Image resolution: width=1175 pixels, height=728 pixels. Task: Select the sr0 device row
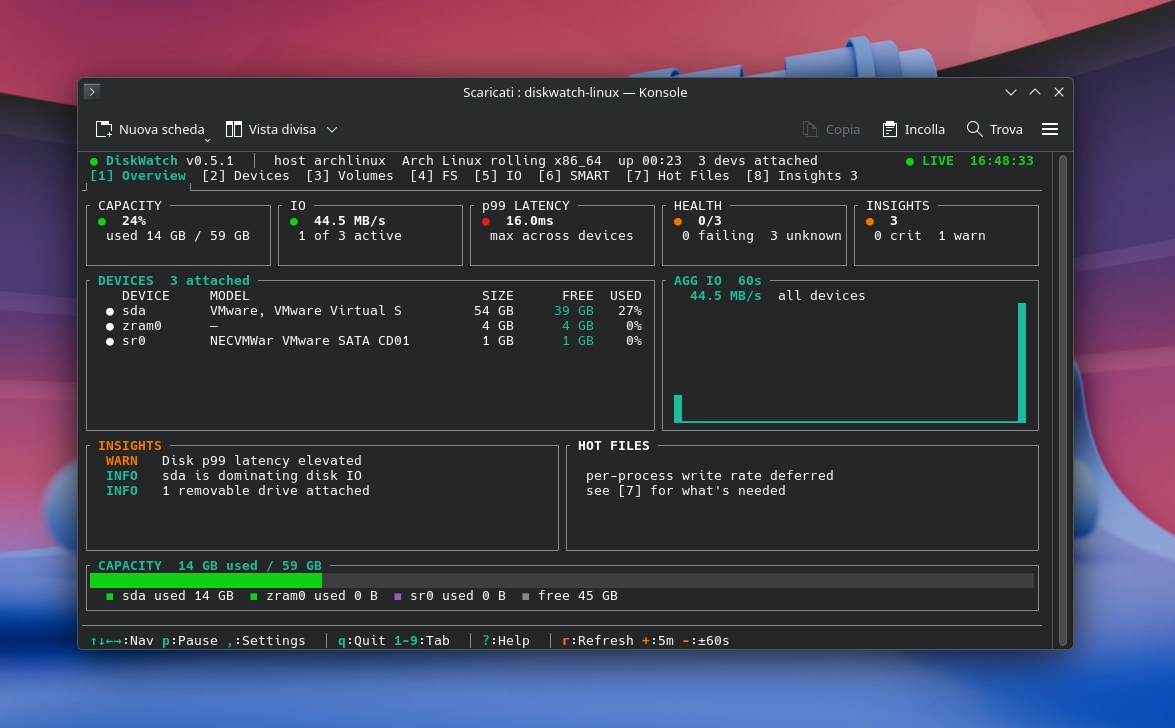373,340
